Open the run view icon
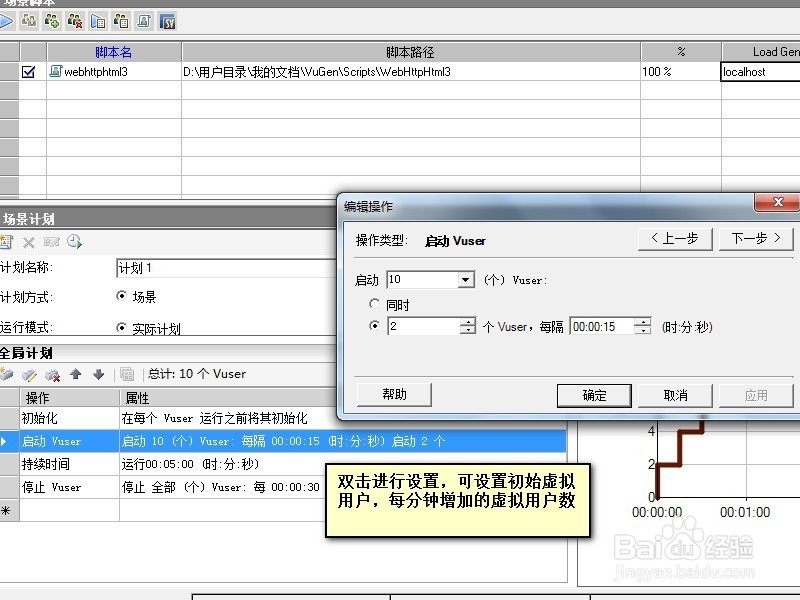Viewport: 800px width, 600px height. [97, 20]
